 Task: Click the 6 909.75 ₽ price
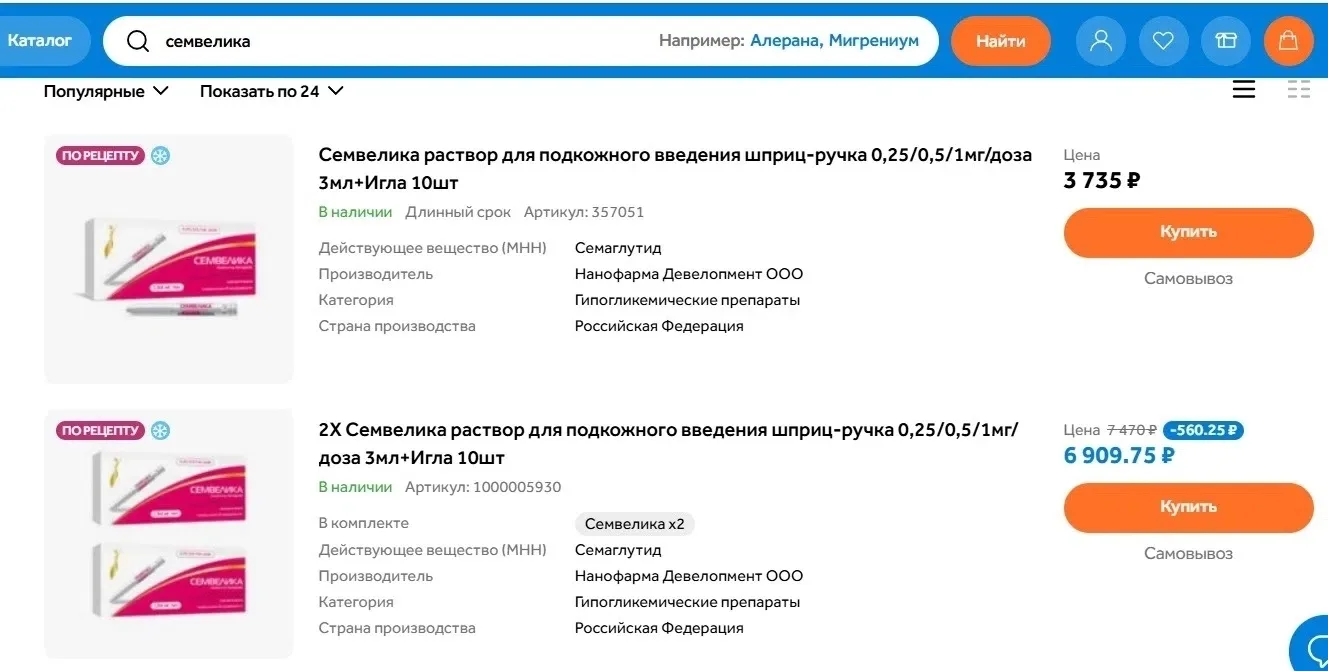[1119, 456]
